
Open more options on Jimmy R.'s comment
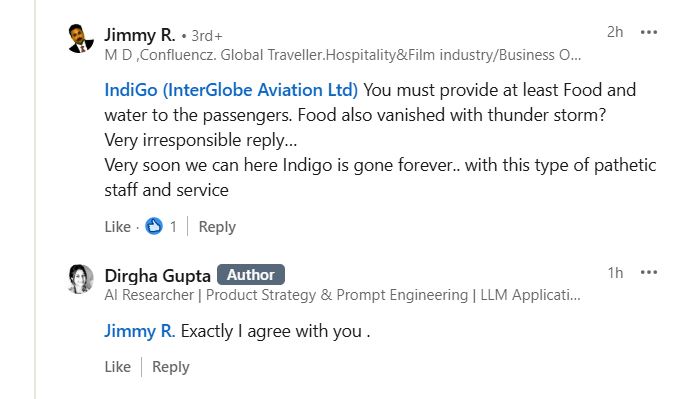649,32
